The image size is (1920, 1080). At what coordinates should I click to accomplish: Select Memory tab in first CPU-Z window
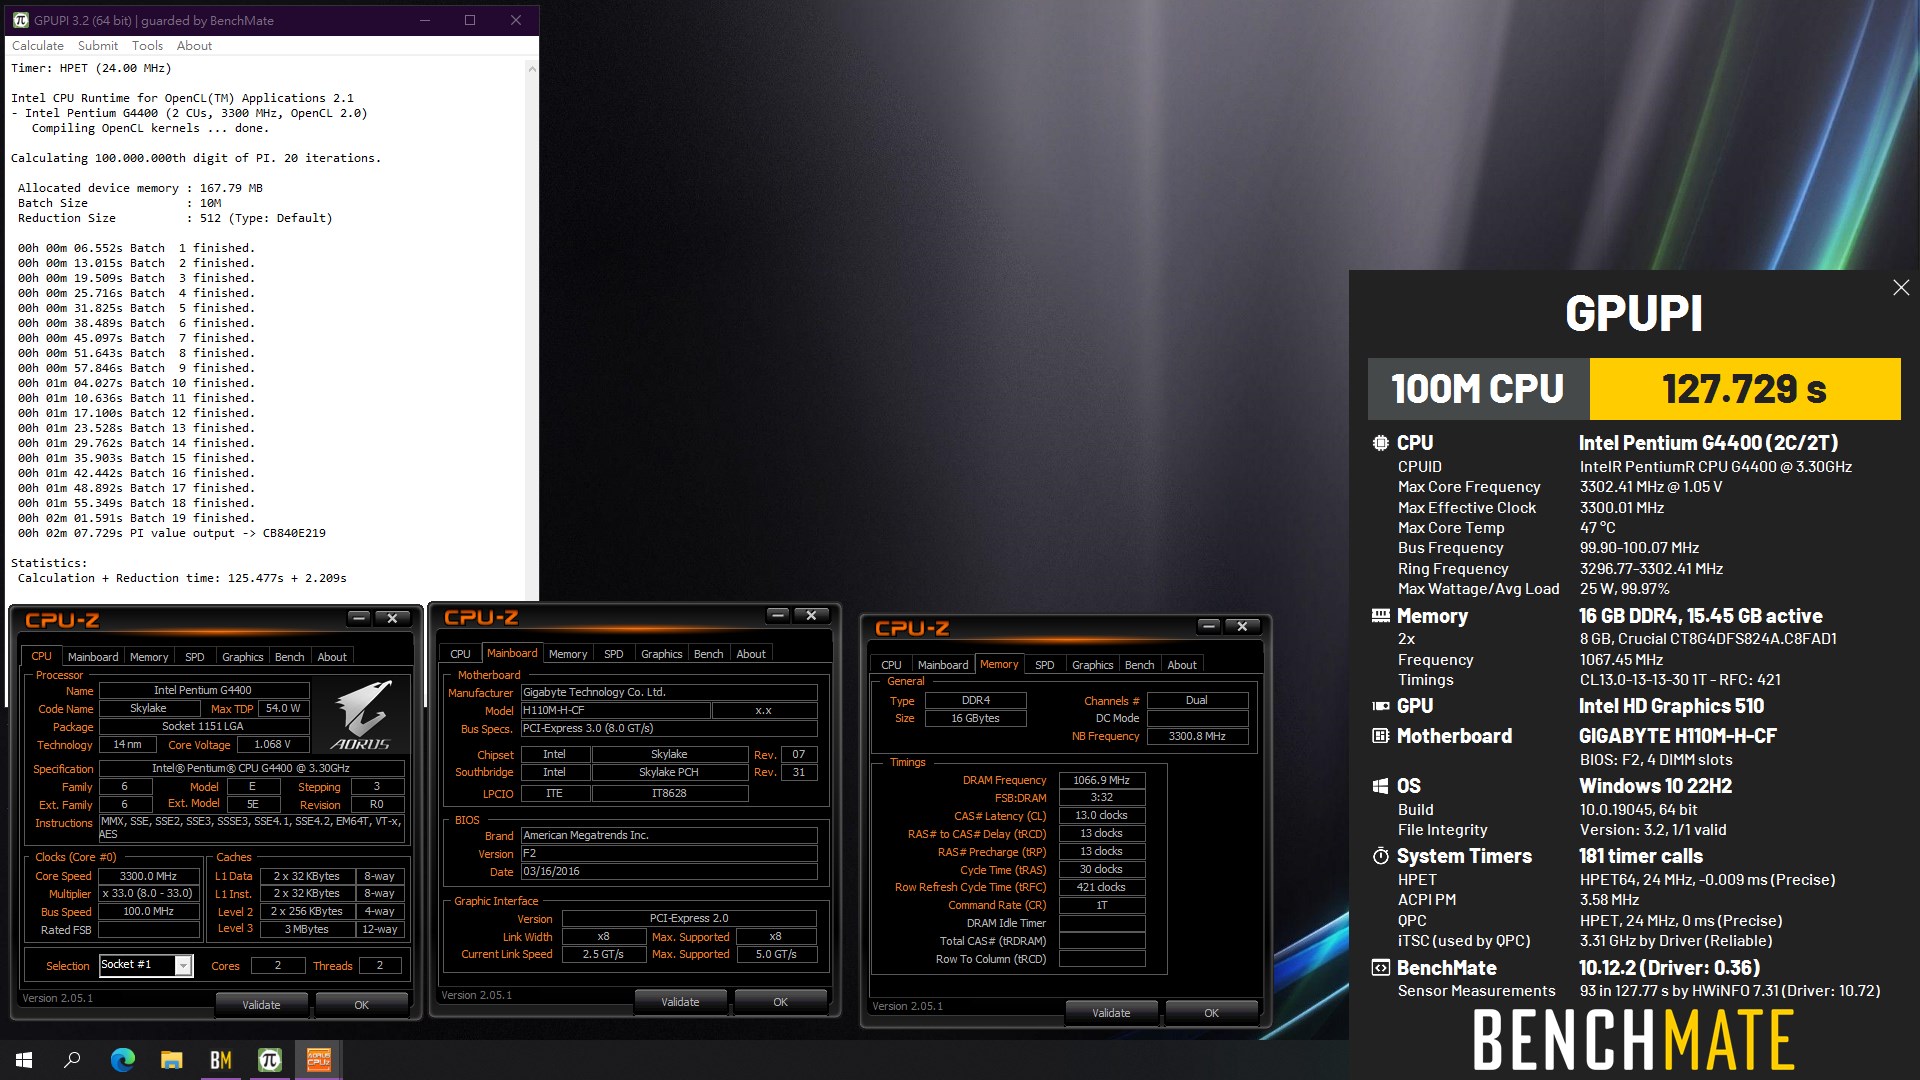149,657
